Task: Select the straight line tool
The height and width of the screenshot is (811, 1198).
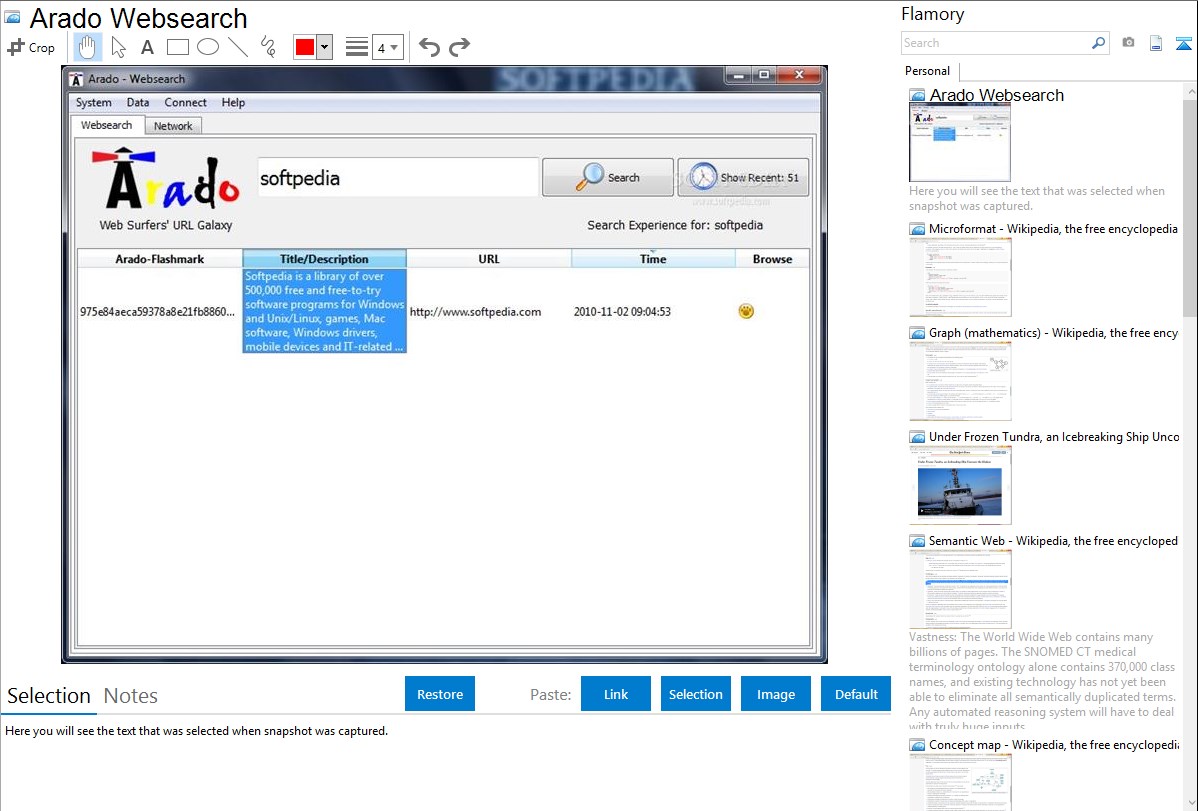Action: pos(238,47)
